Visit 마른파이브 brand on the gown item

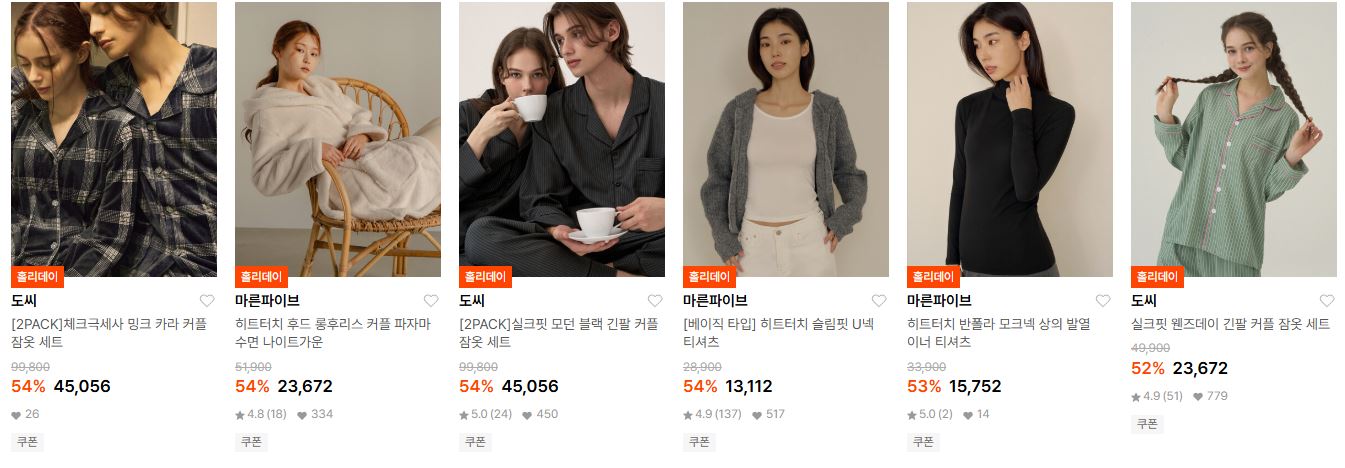tap(267, 300)
